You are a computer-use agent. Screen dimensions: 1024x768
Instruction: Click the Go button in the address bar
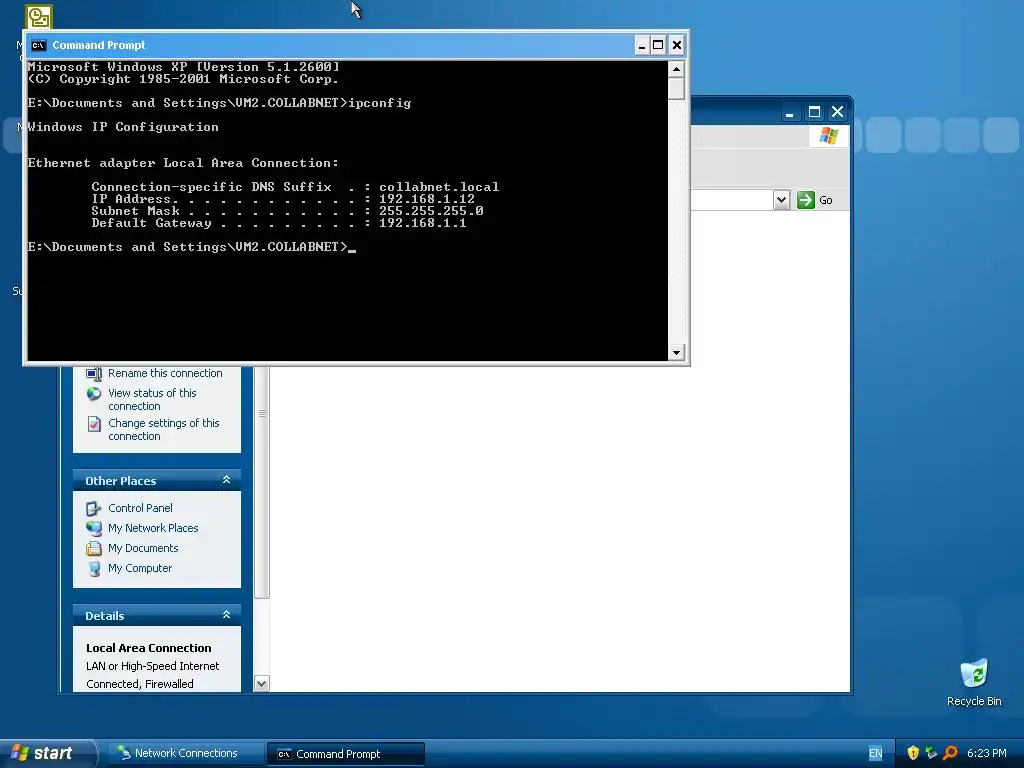[x=815, y=200]
